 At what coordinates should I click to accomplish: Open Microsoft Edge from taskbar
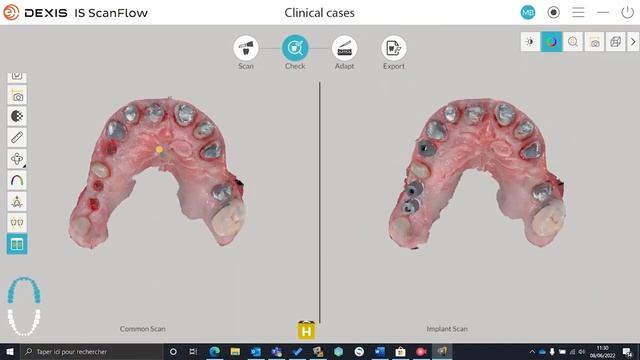coord(215,351)
